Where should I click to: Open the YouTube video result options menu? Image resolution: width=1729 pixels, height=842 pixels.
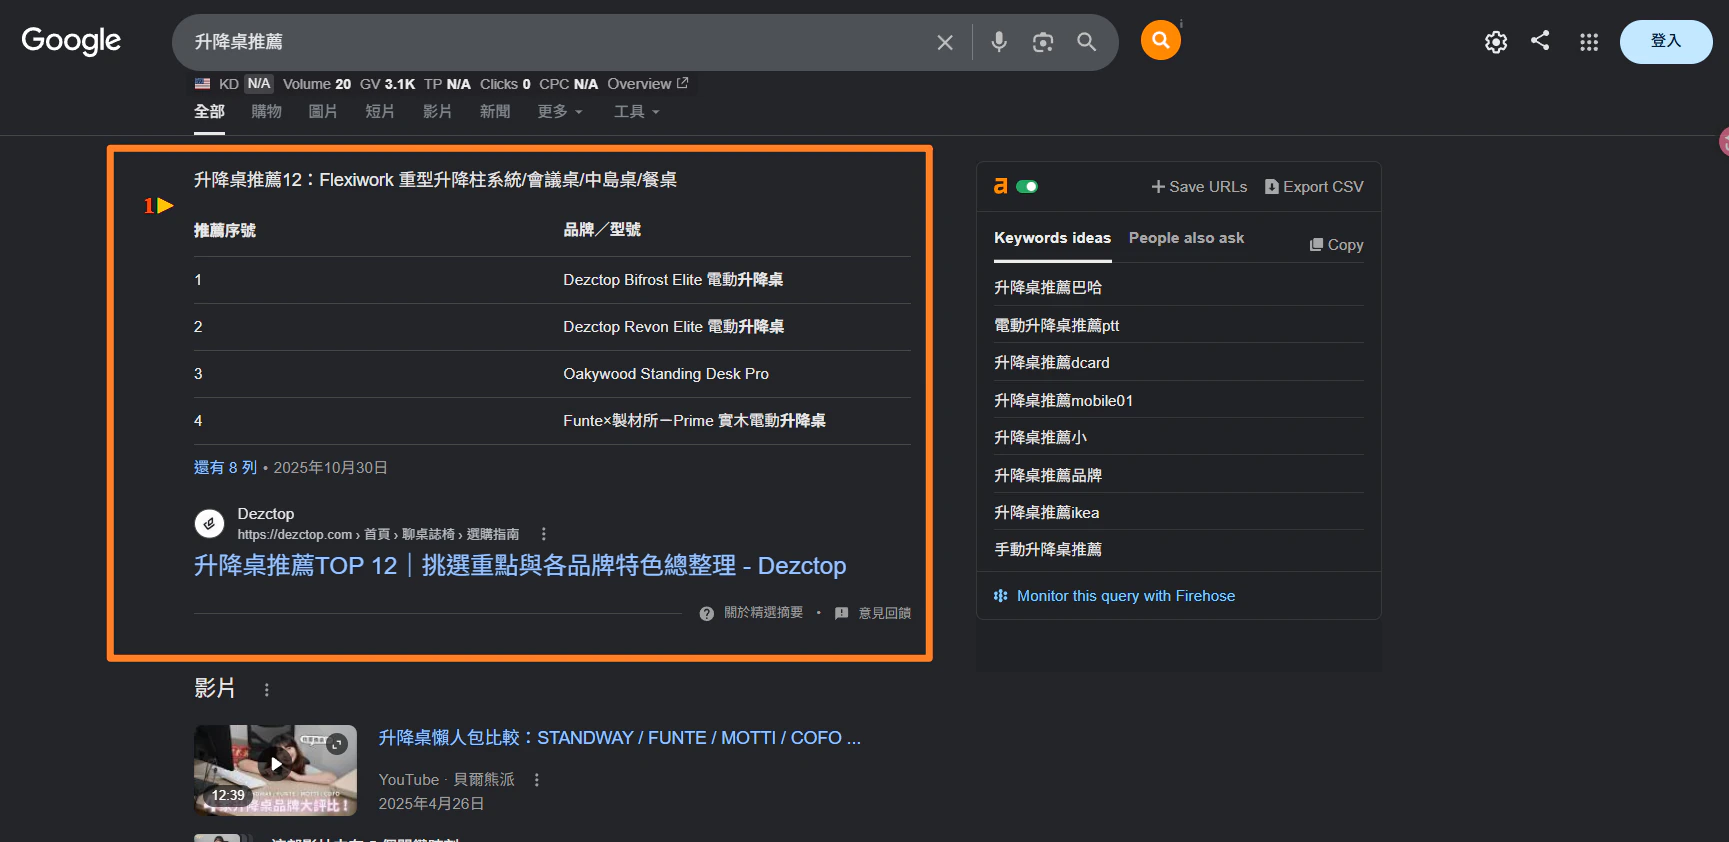click(x=537, y=780)
